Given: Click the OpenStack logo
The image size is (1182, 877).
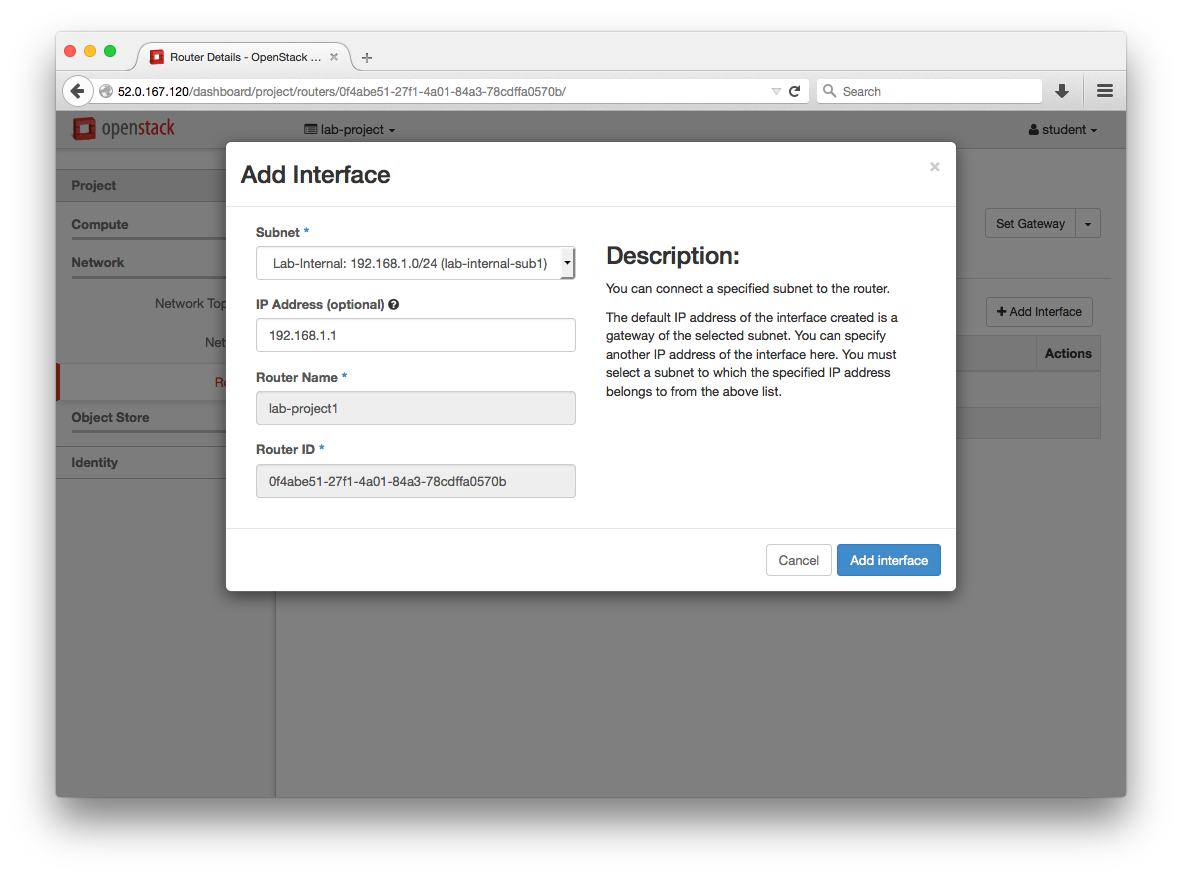Looking at the screenshot, I should click(124, 129).
